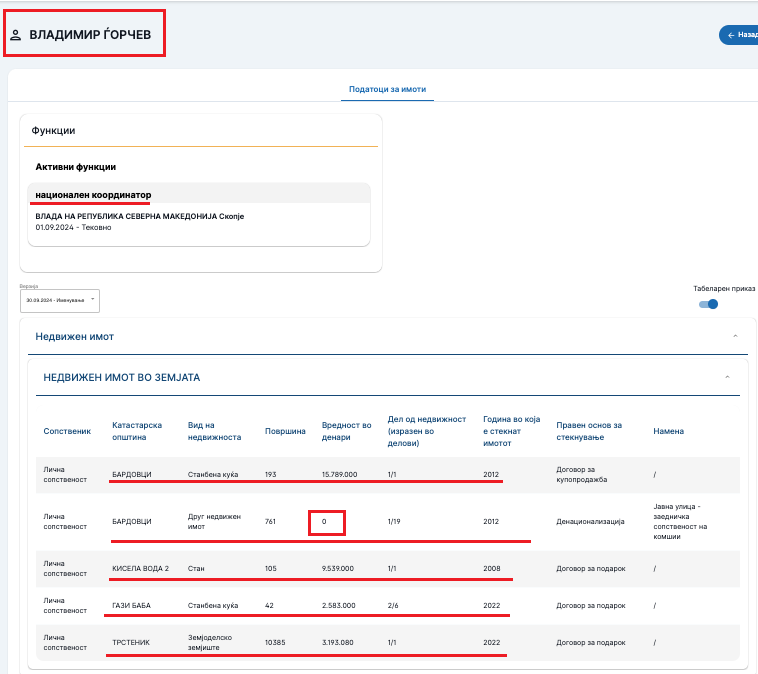Click the Земјоделско земјиште cell
The width and height of the screenshot is (758, 674).
click(210, 643)
